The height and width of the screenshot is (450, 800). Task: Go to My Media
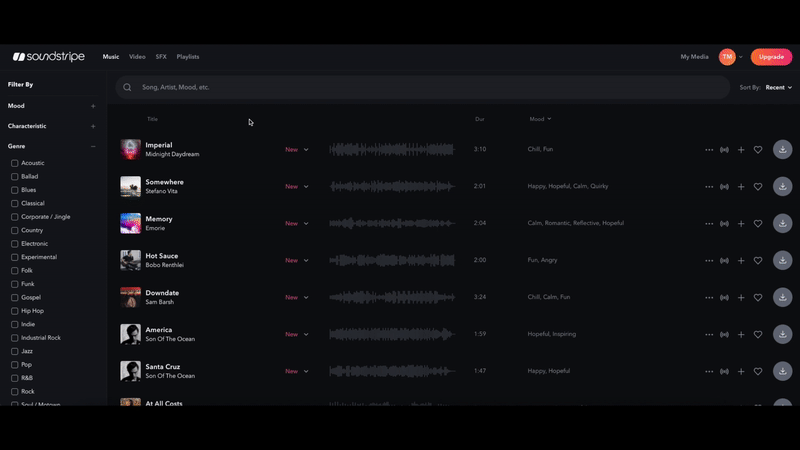tap(694, 57)
